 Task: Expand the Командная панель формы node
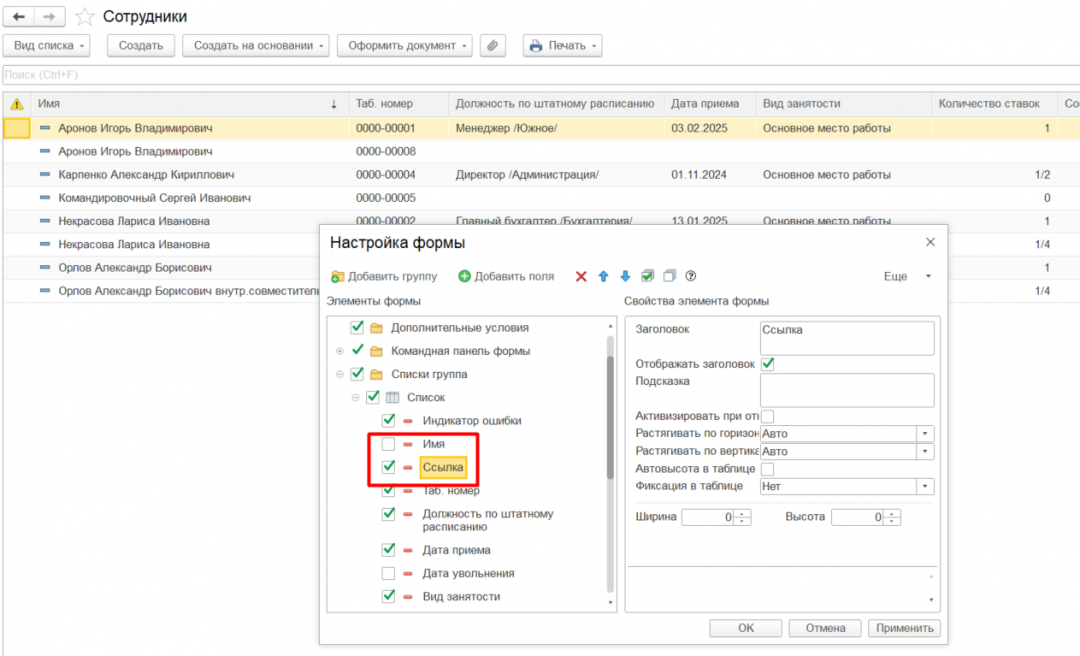pos(340,351)
